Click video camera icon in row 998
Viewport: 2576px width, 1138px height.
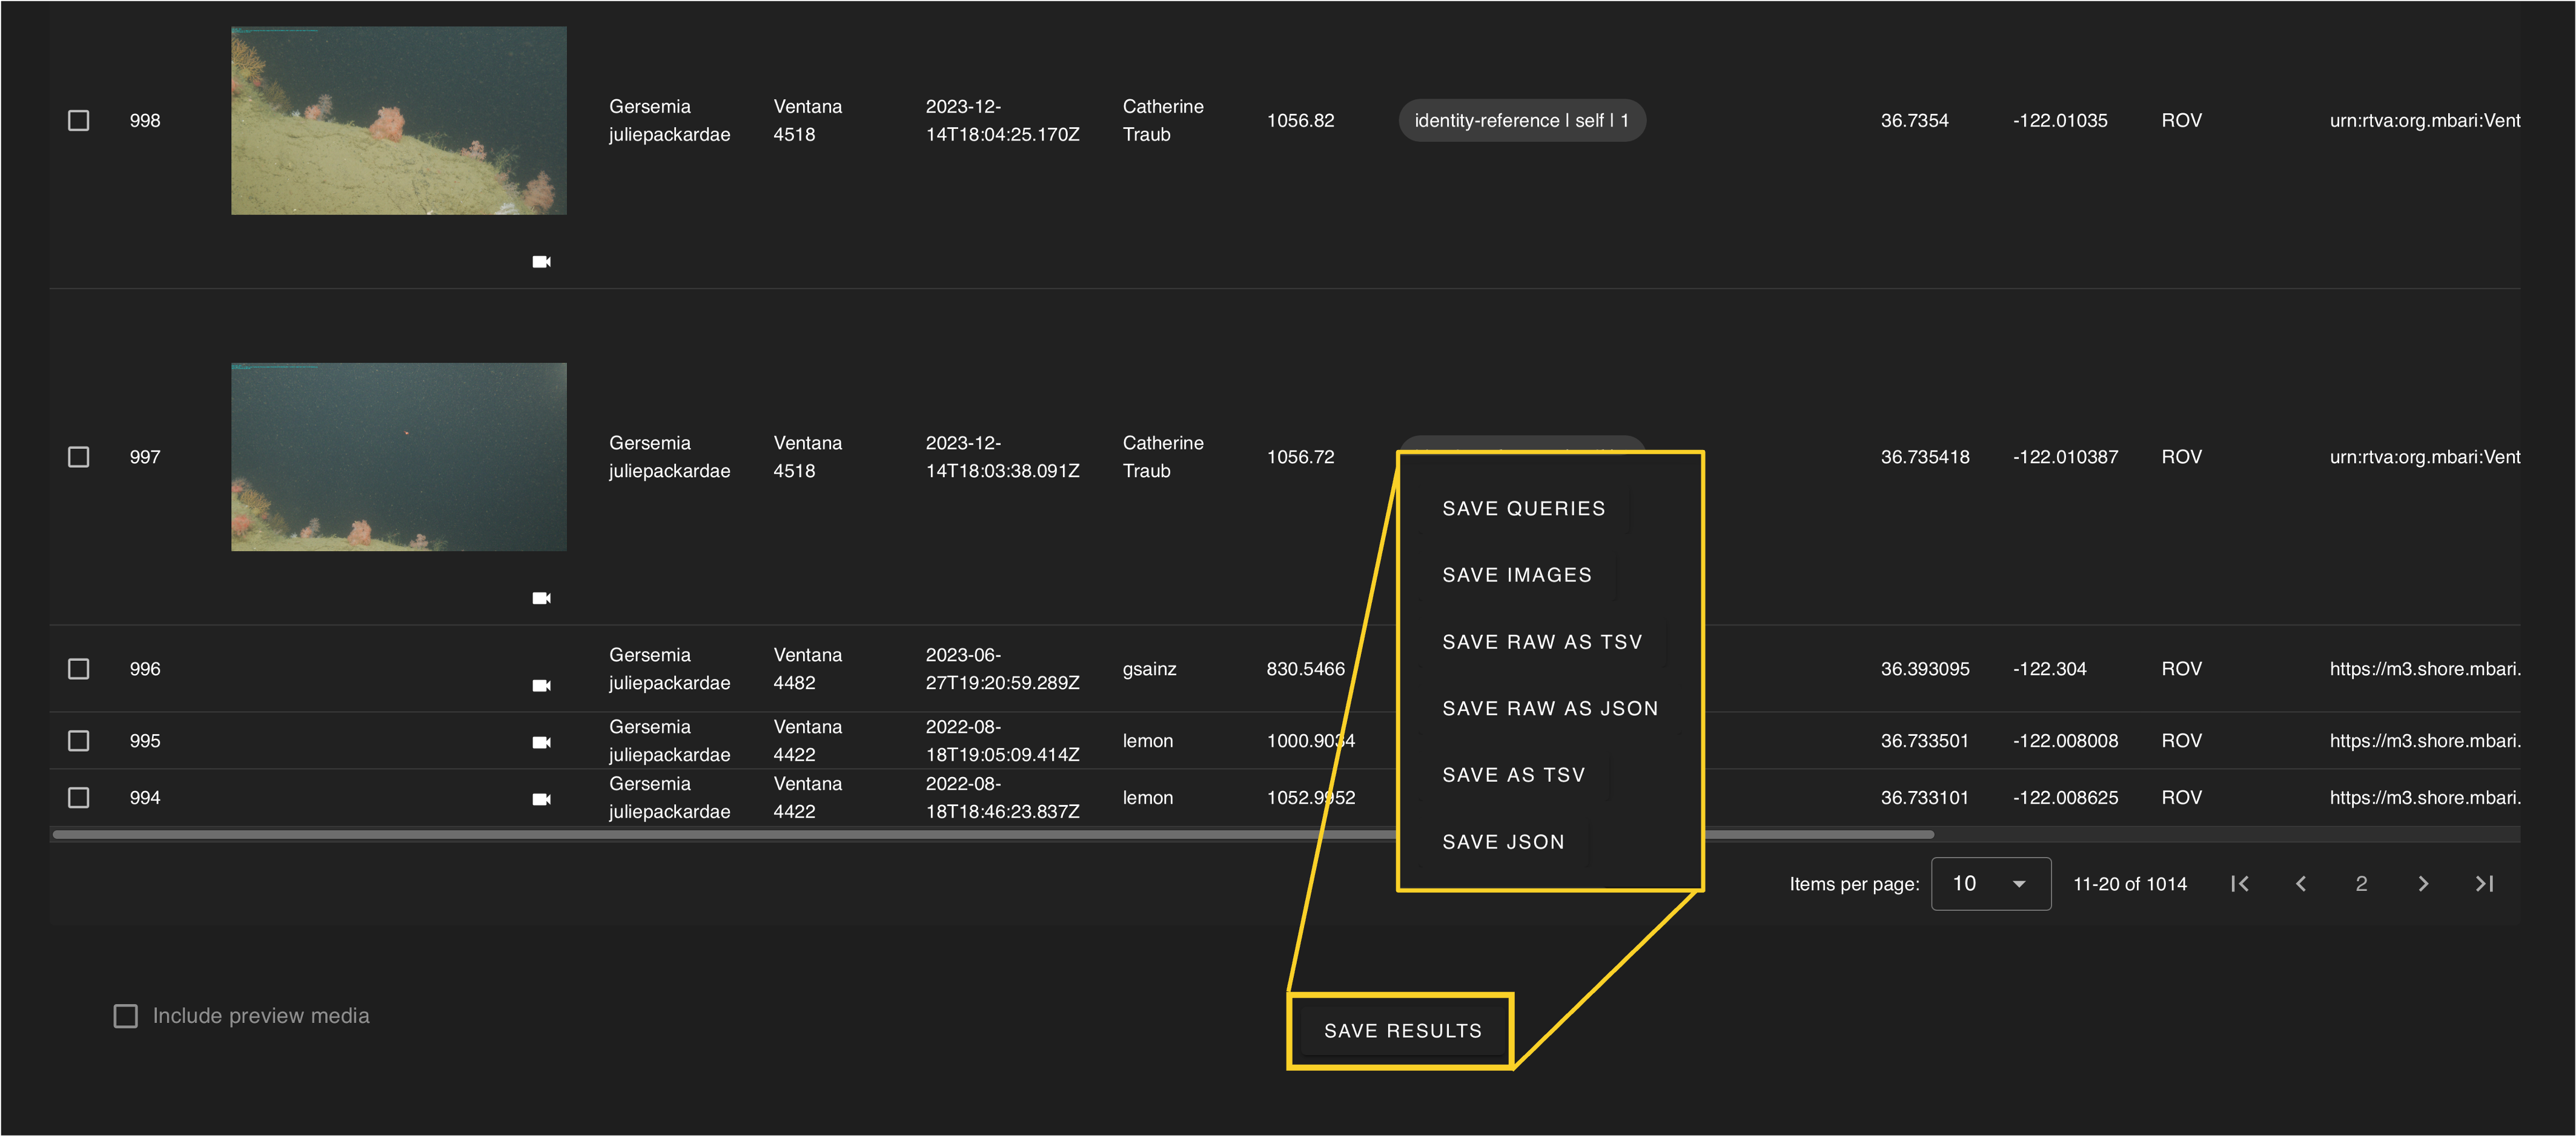coord(541,262)
